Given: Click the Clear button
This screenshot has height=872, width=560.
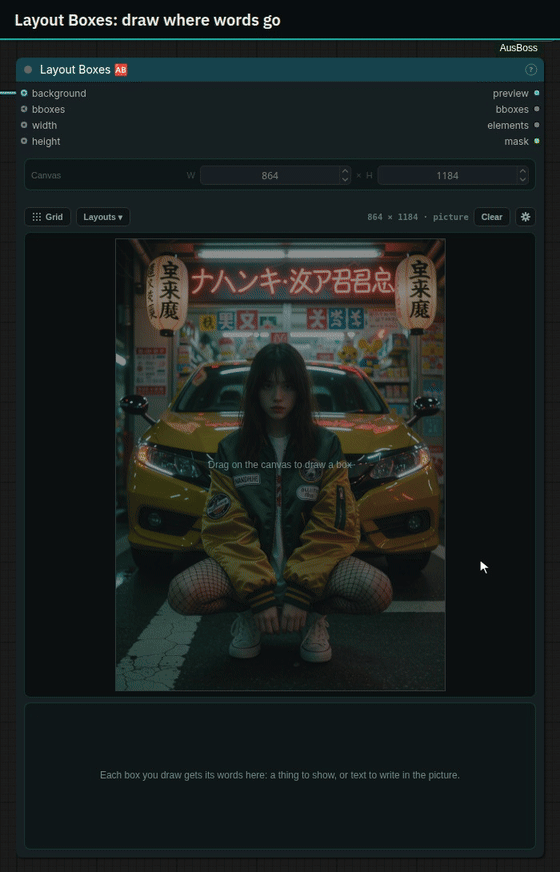Looking at the screenshot, I should tap(492, 217).
